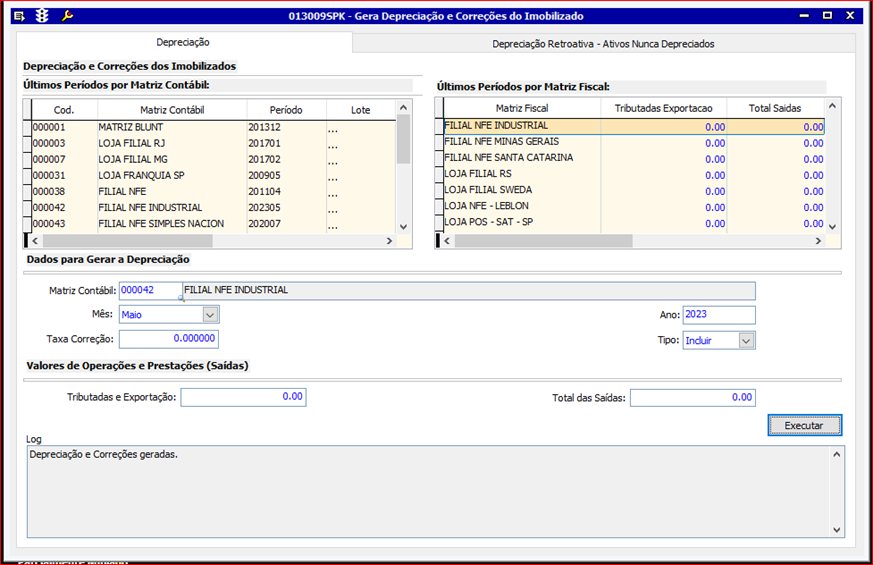873x565 pixels.
Task: Click the Ano input field with 2023
Action: pos(718,315)
